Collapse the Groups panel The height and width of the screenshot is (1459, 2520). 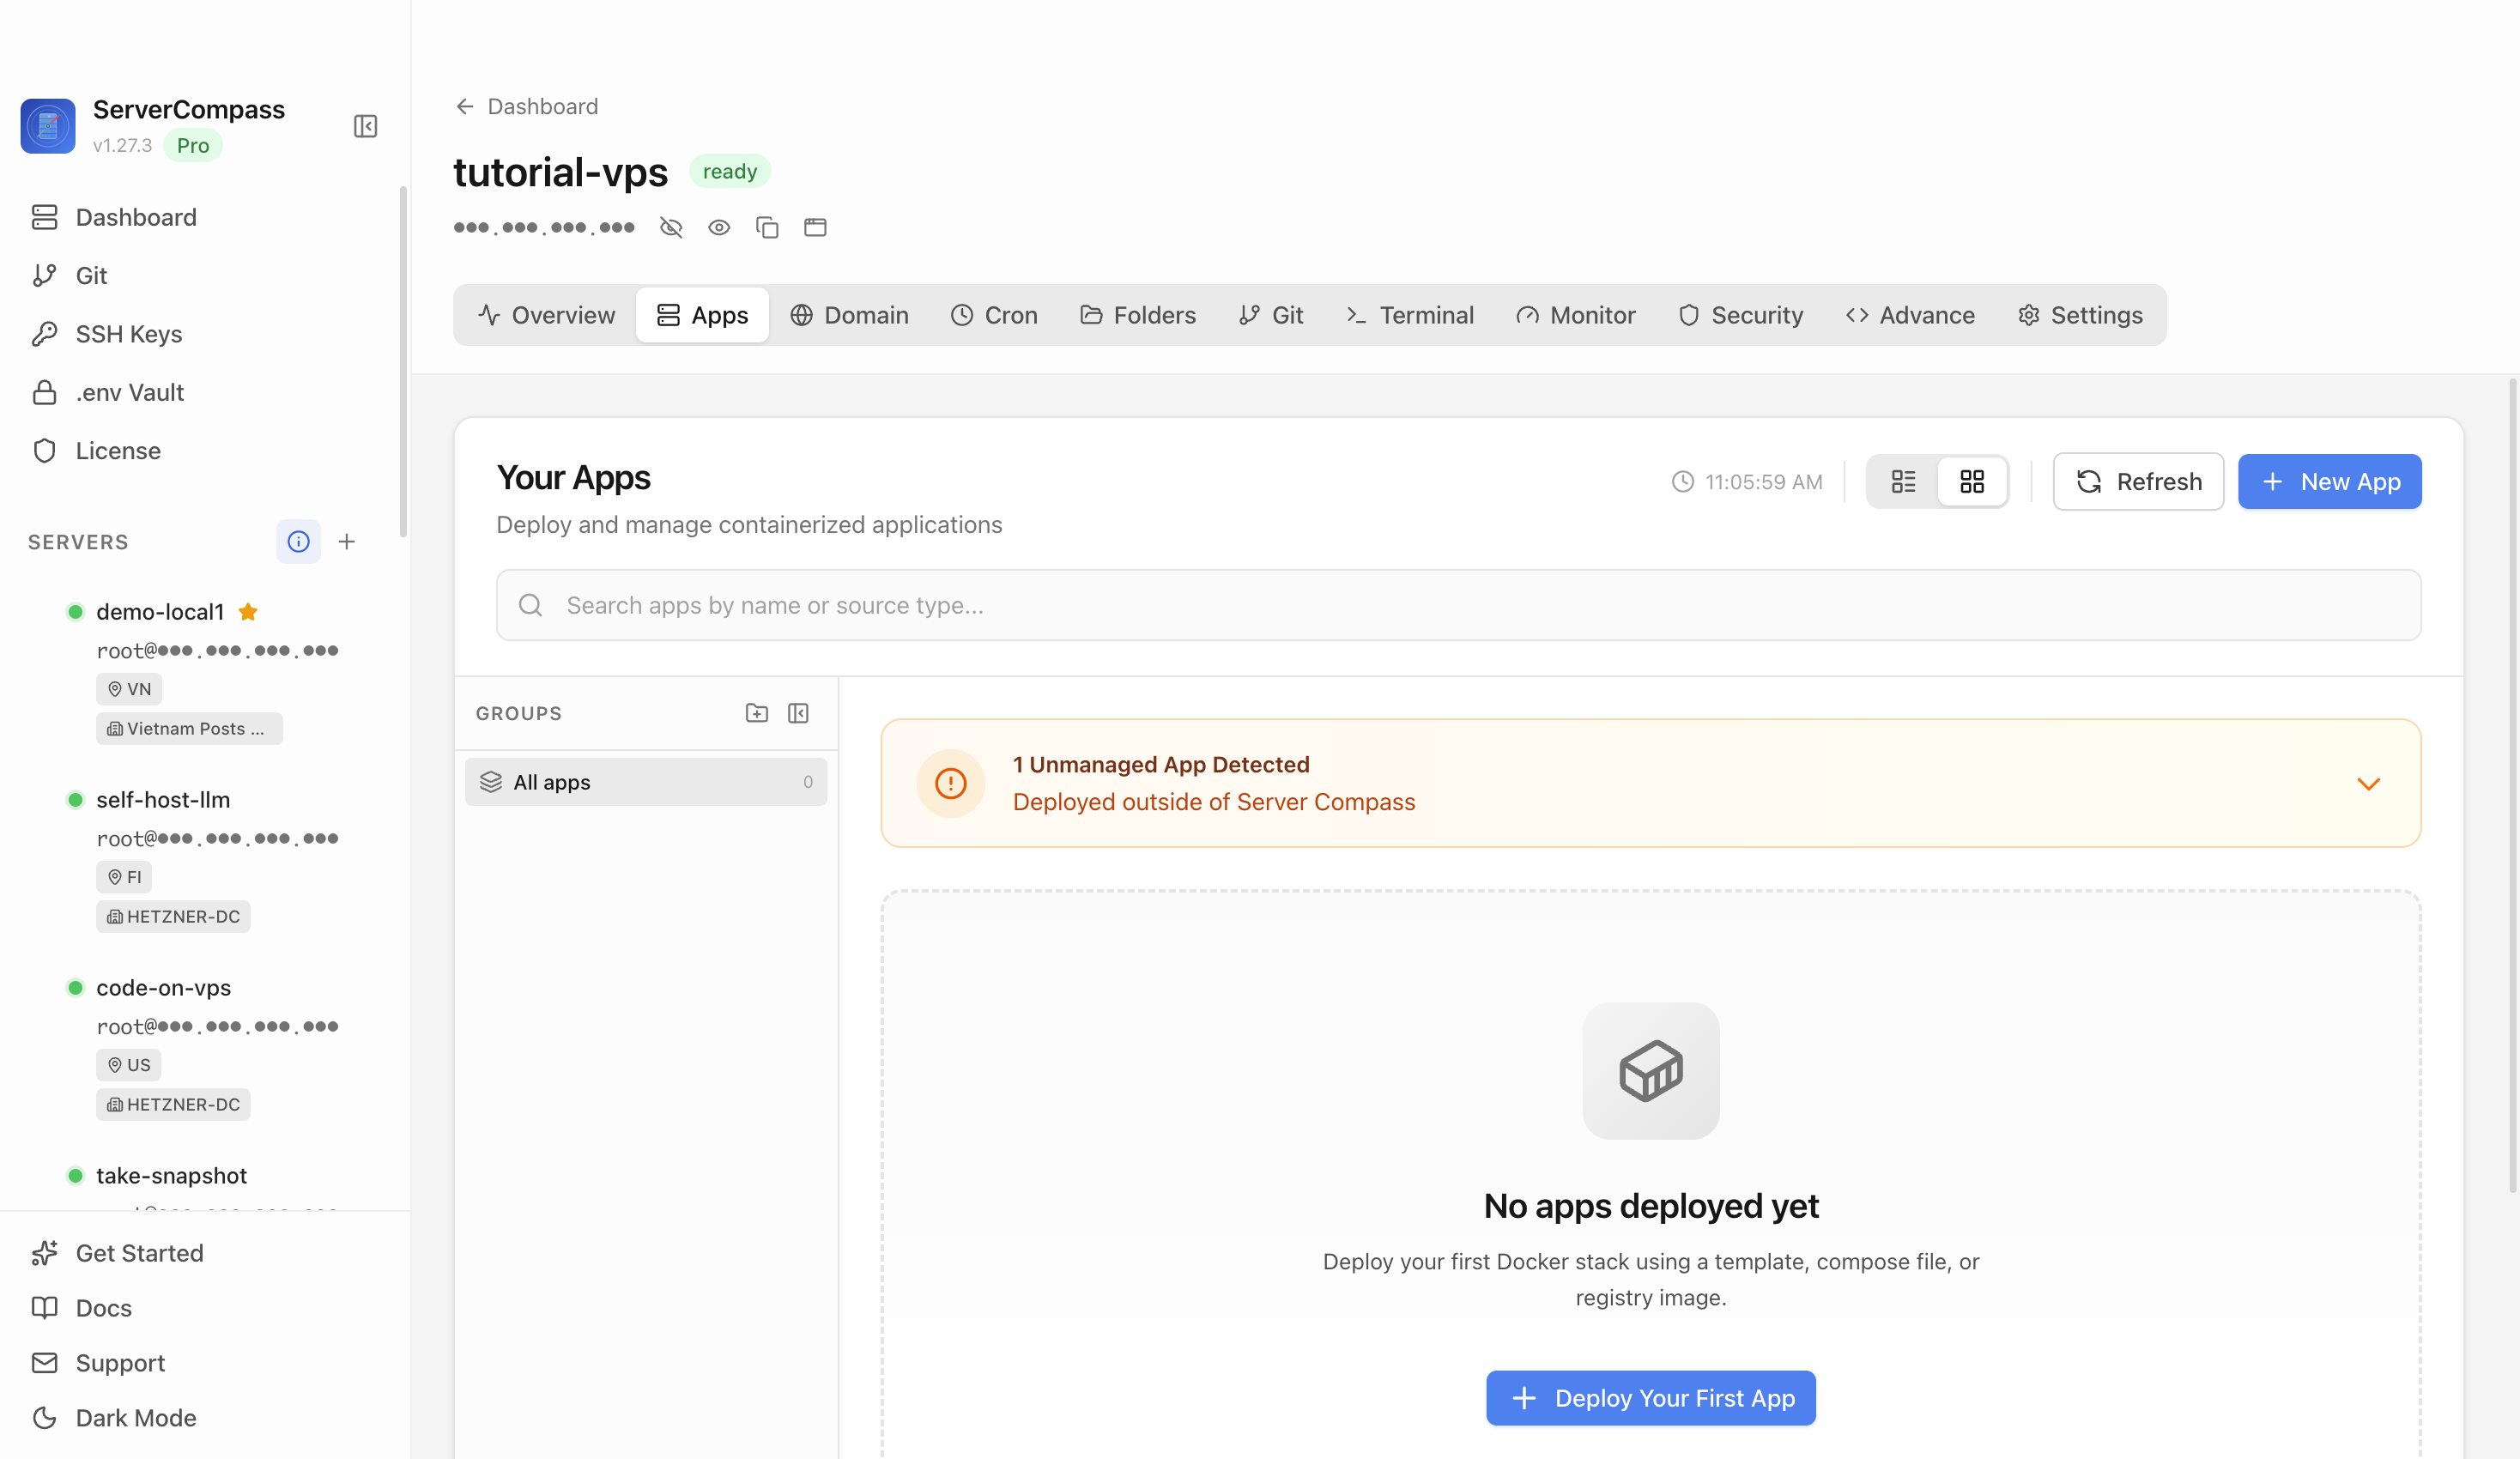tap(798, 713)
